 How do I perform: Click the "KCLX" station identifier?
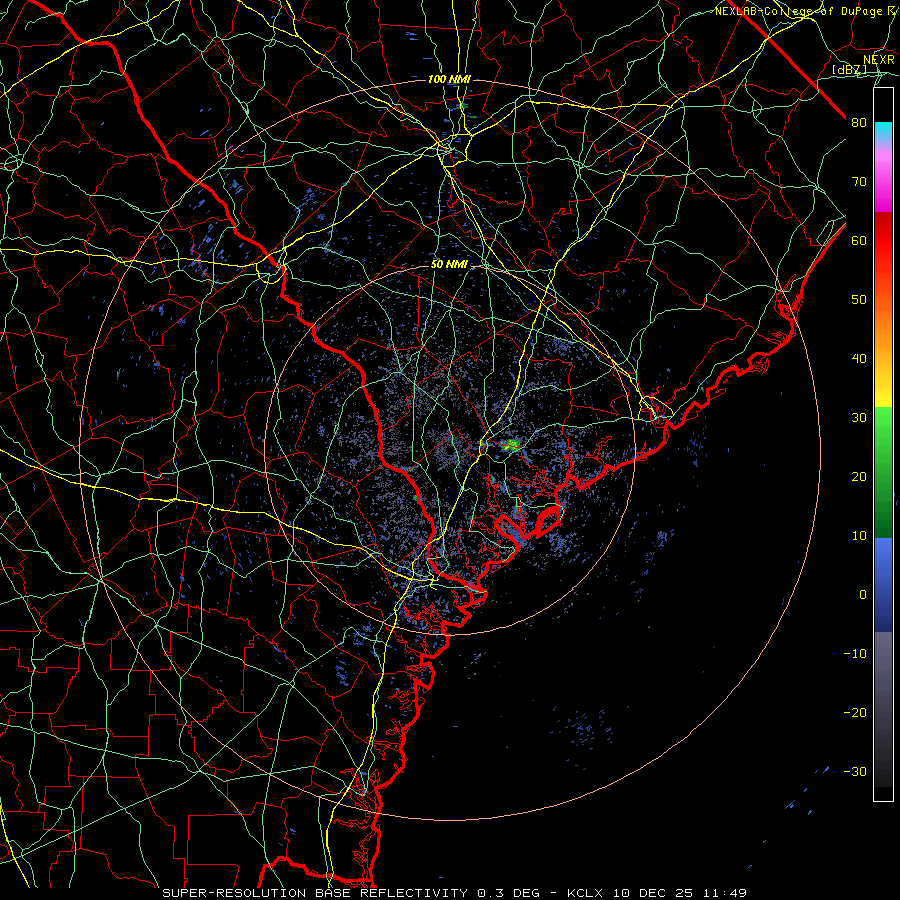585,893
